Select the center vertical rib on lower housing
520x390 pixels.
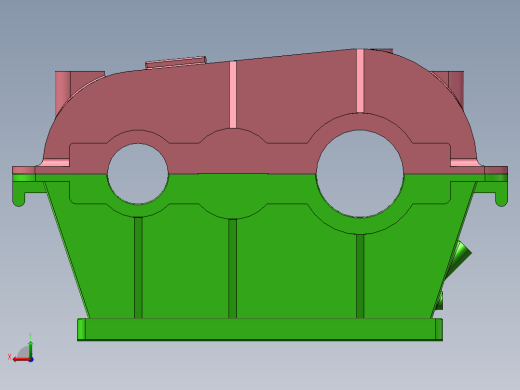pyautogui.click(x=233, y=269)
